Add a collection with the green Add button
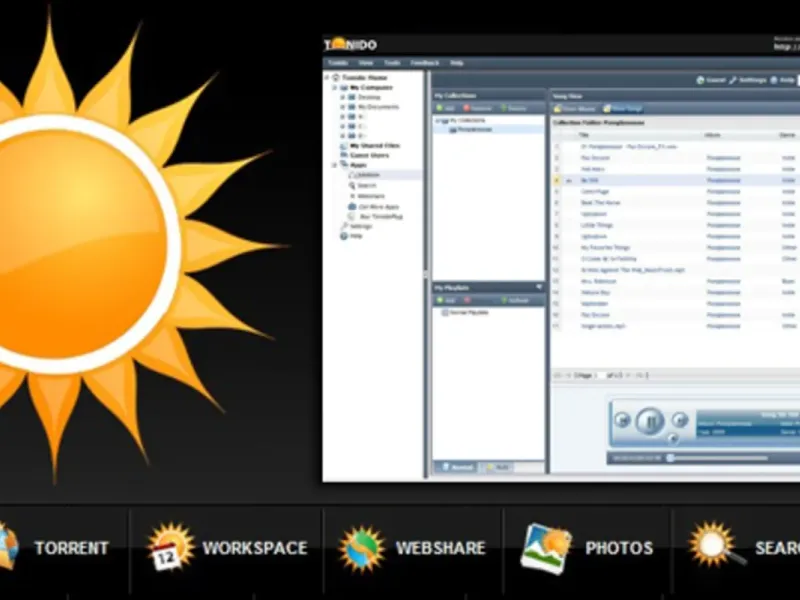 (445, 108)
